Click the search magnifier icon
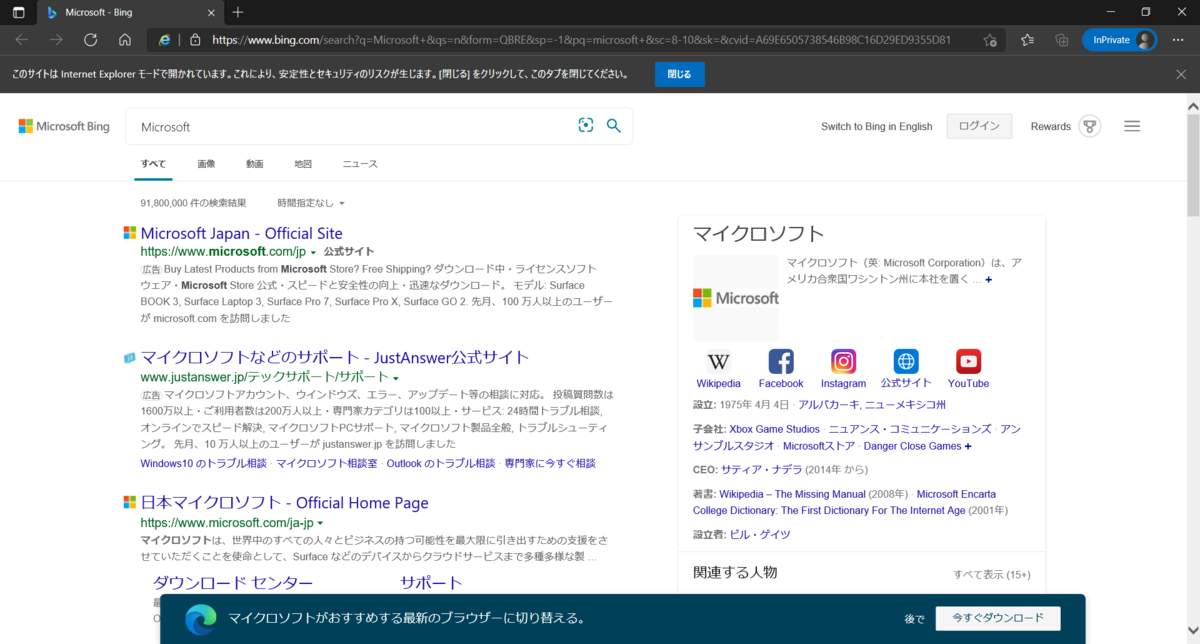Screen dimensions: 1200x644 [x=614, y=125]
